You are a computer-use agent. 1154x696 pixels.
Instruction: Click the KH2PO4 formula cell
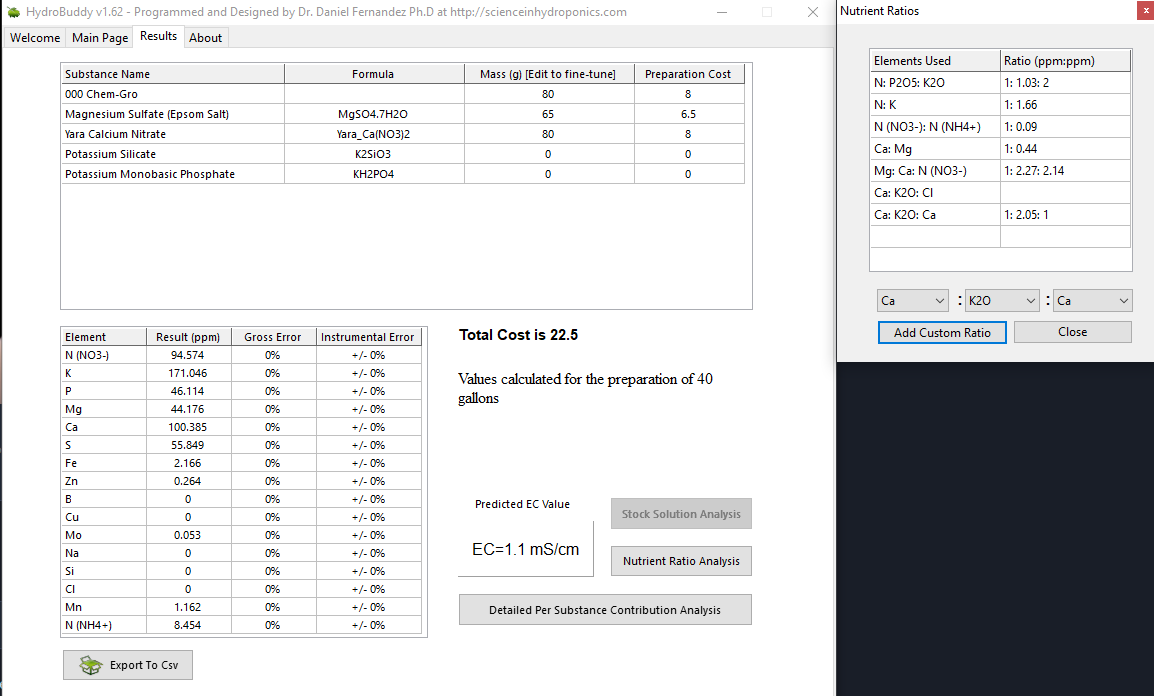click(374, 174)
